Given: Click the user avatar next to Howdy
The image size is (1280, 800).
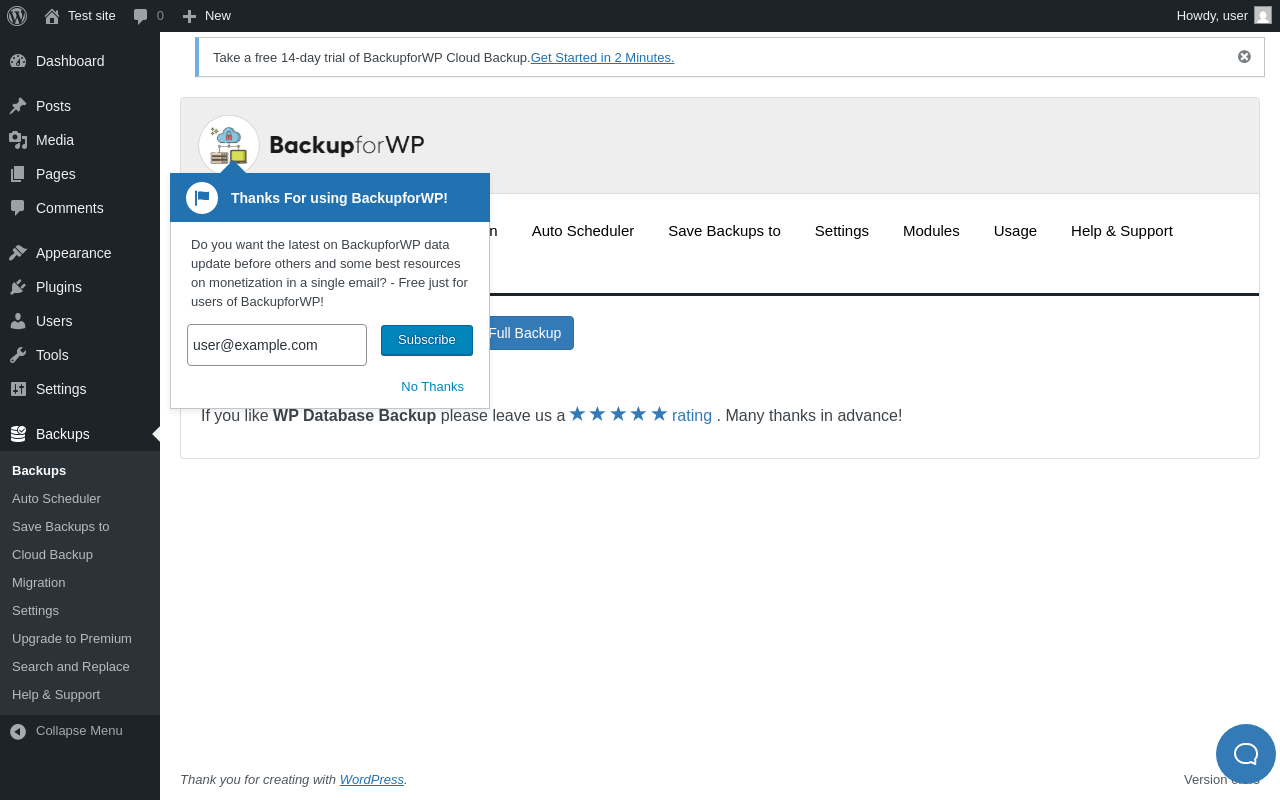Looking at the screenshot, I should (x=1263, y=15).
